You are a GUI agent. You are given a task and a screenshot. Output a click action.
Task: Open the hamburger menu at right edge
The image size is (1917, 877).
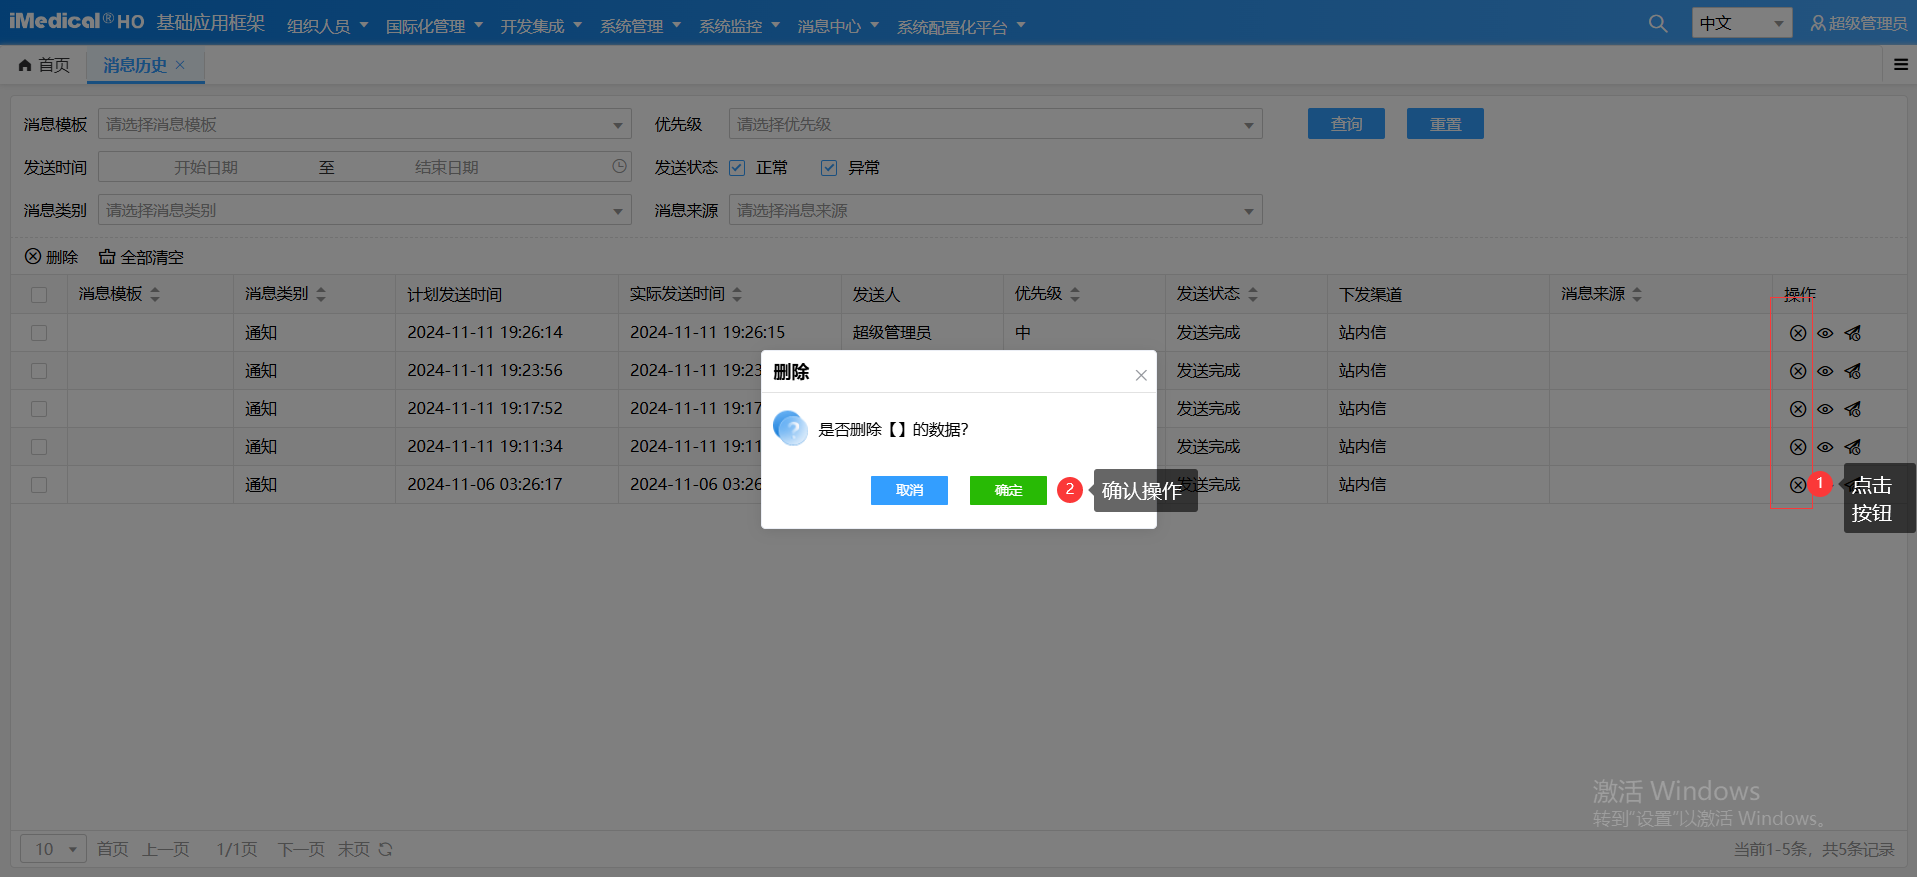(x=1900, y=65)
